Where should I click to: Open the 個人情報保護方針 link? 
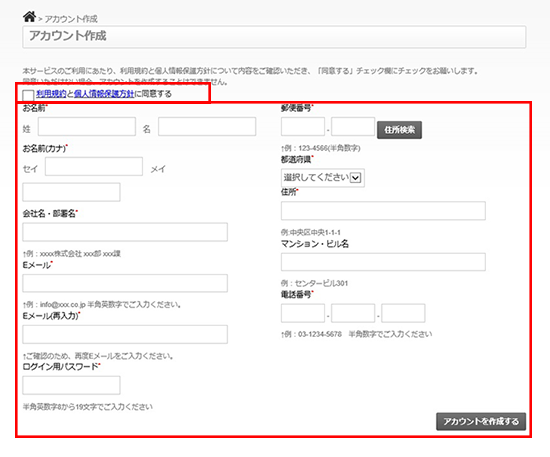pos(104,94)
